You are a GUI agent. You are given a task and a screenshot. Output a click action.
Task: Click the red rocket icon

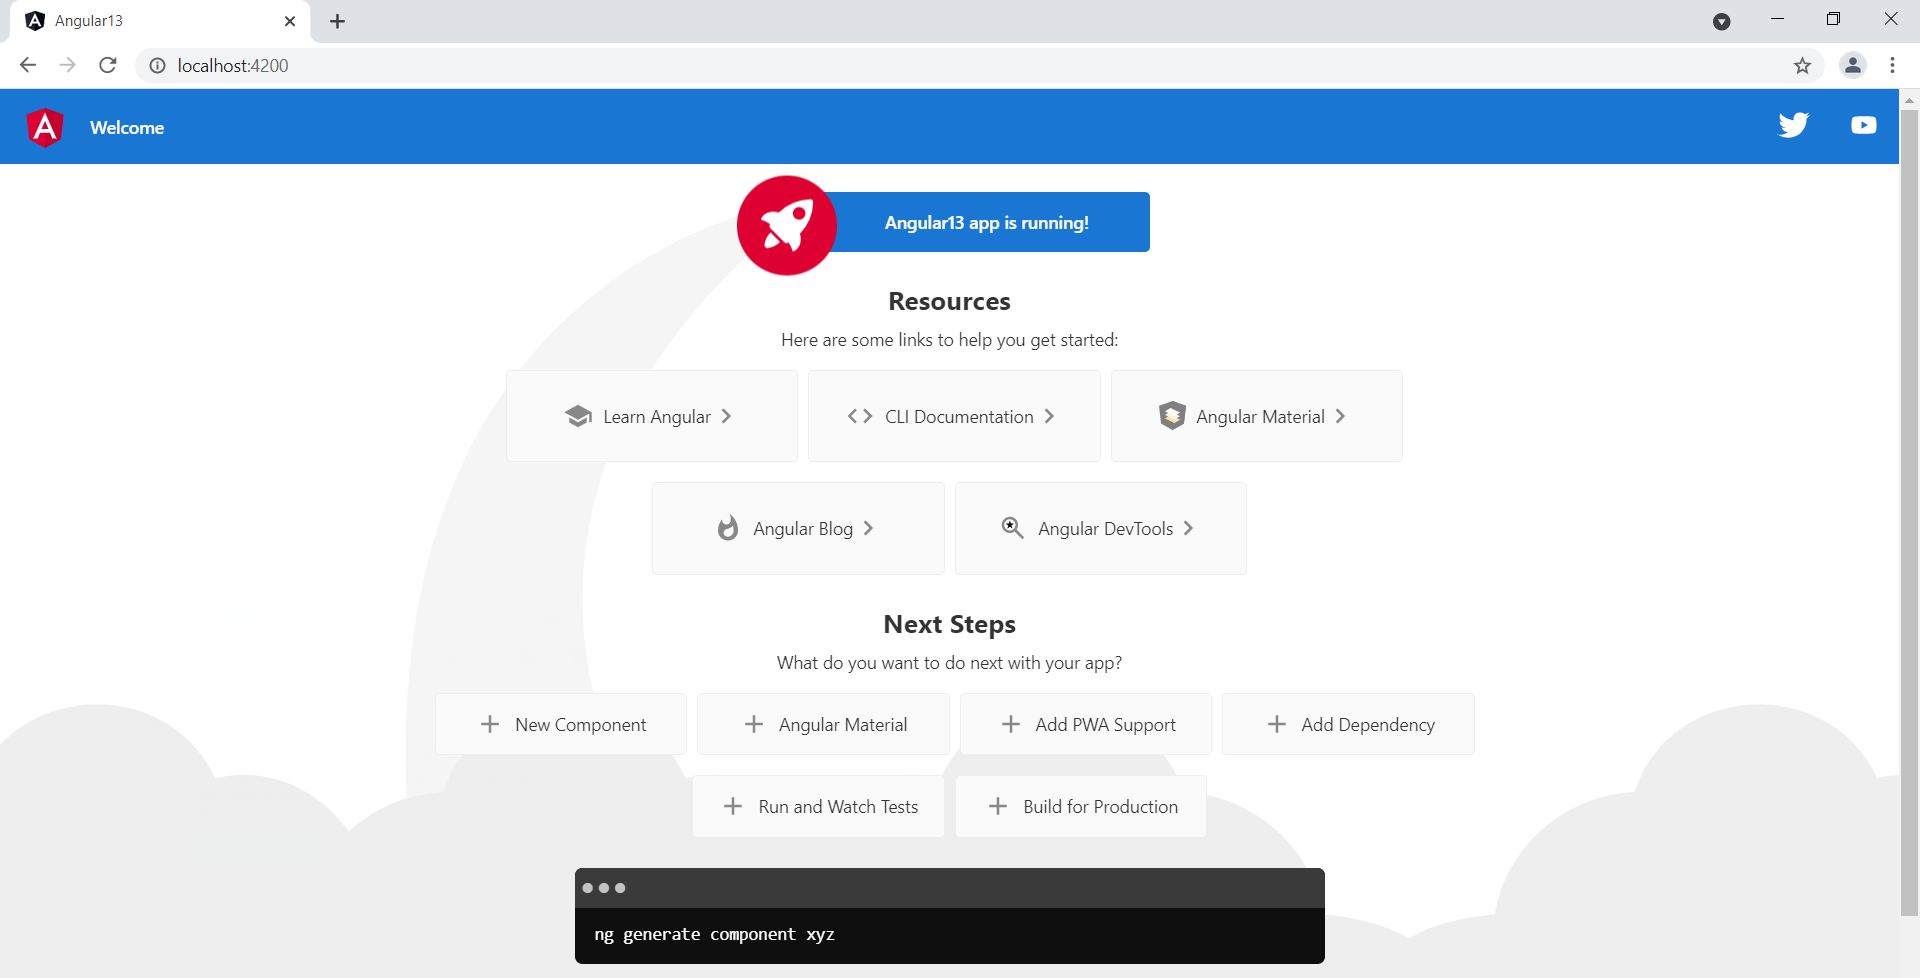787,225
